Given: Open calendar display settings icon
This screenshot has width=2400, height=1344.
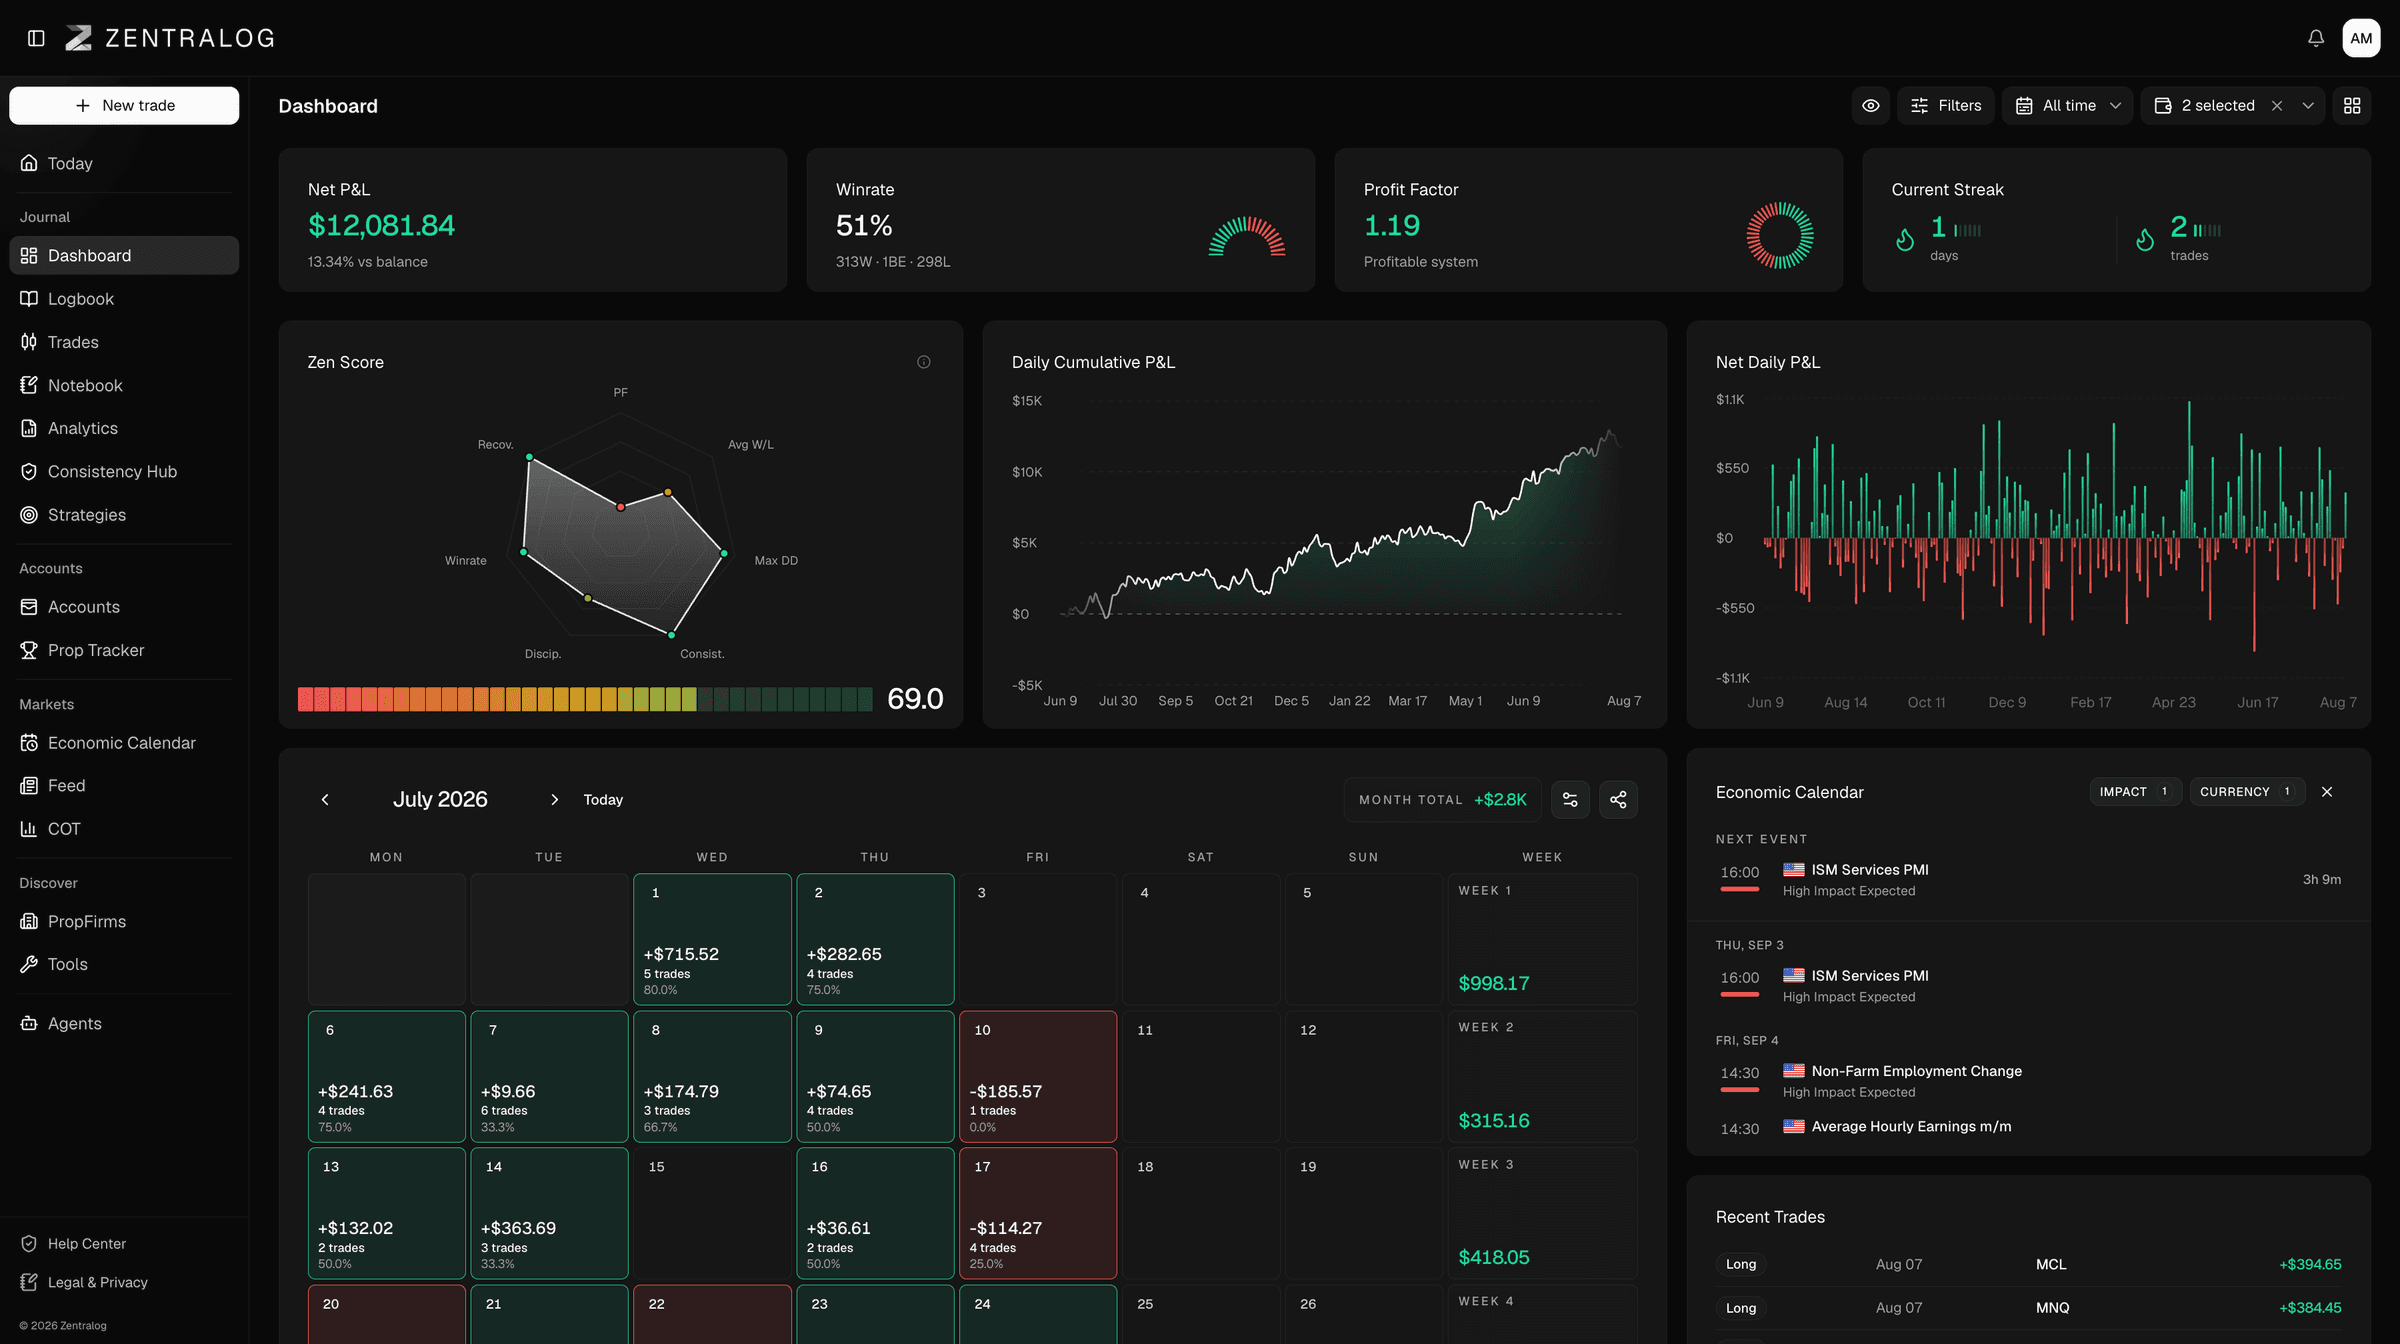Looking at the screenshot, I should pos(1570,799).
